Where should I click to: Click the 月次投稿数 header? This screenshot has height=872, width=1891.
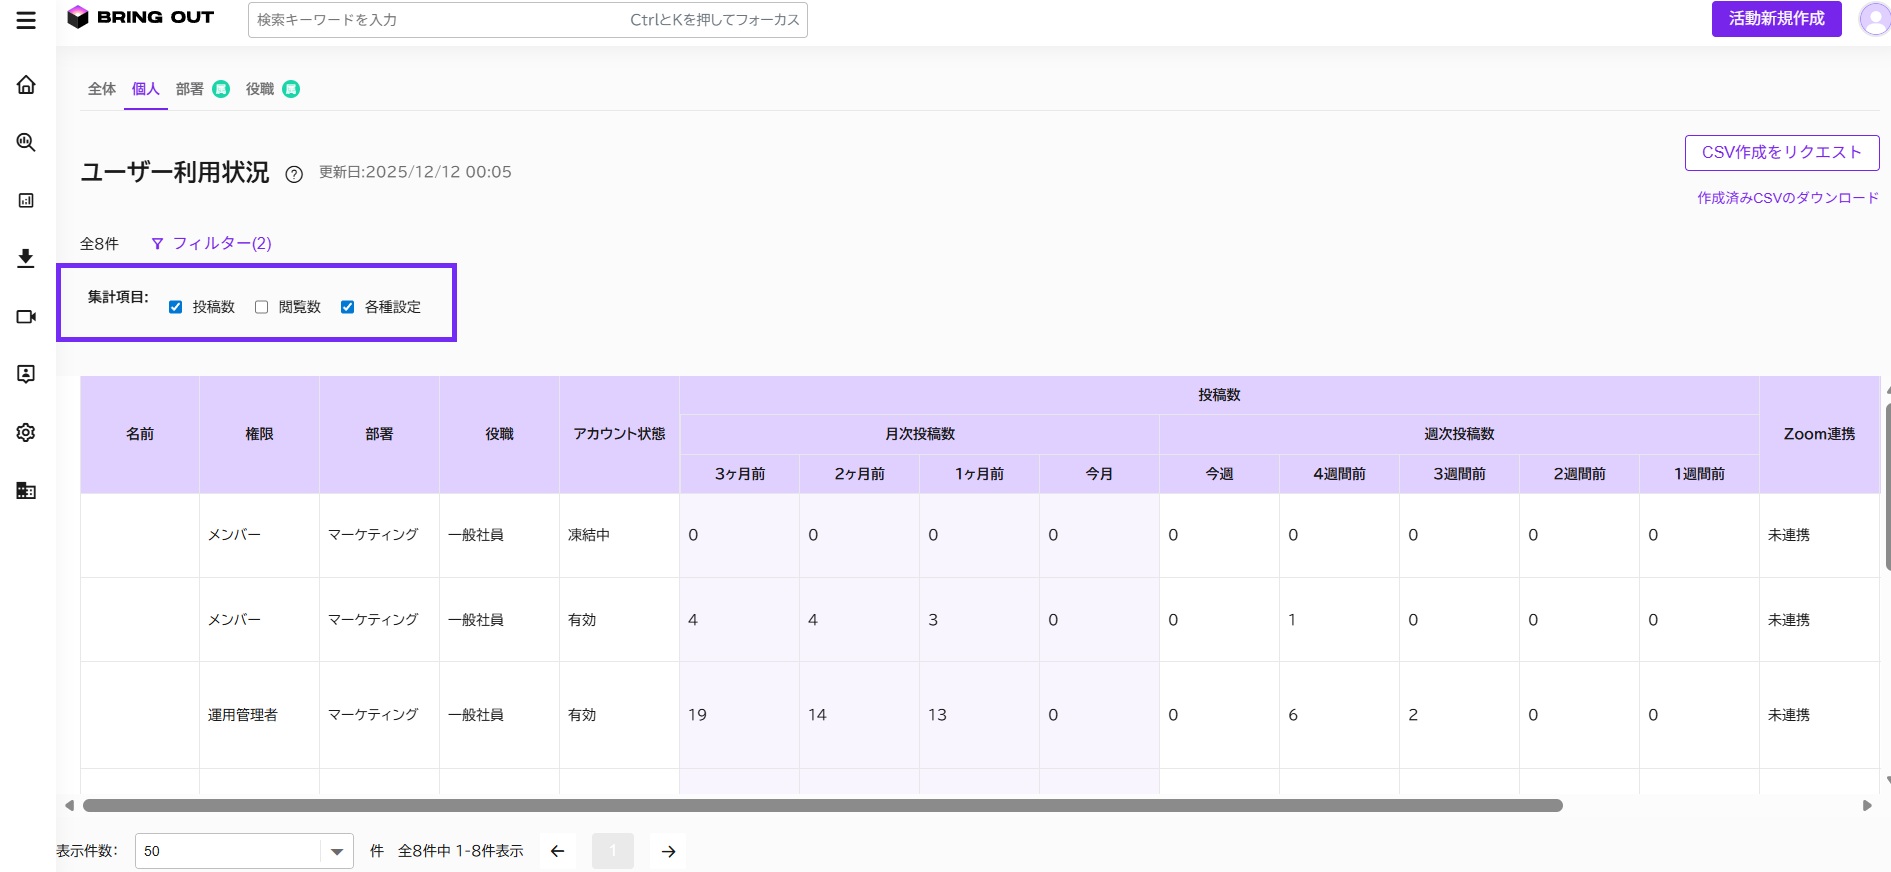point(920,434)
